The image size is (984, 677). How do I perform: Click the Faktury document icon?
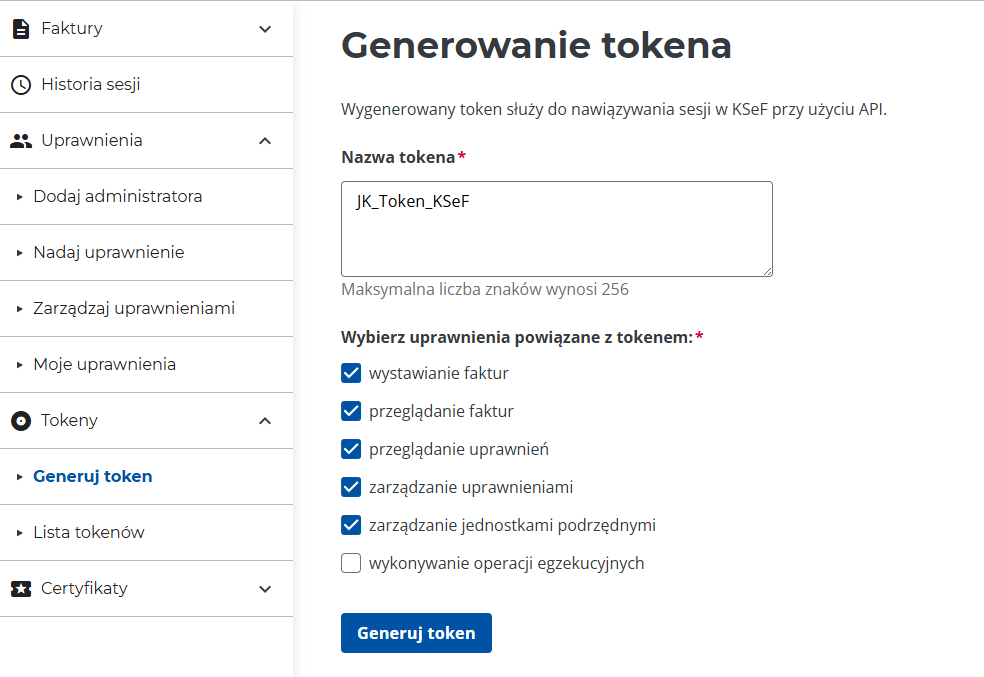click(22, 28)
